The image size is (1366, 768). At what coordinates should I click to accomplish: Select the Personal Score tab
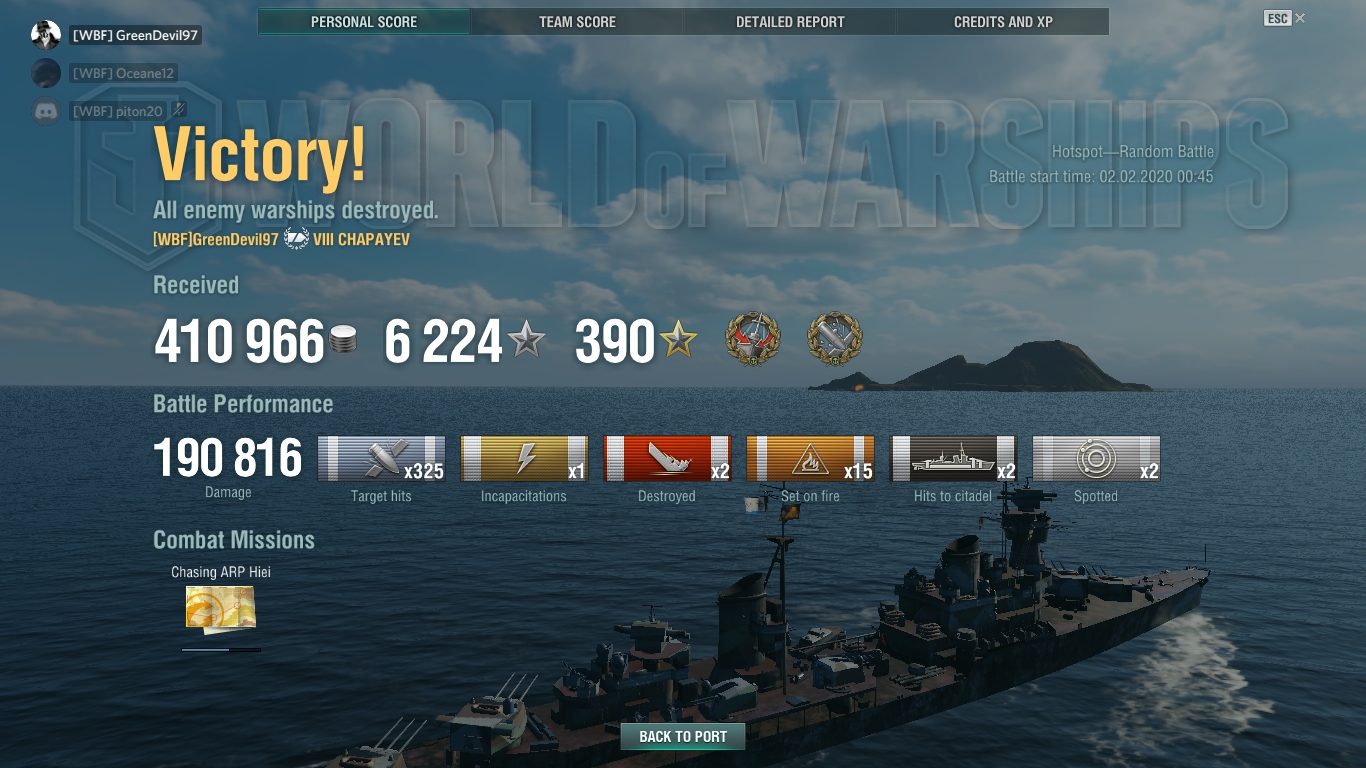click(x=364, y=21)
